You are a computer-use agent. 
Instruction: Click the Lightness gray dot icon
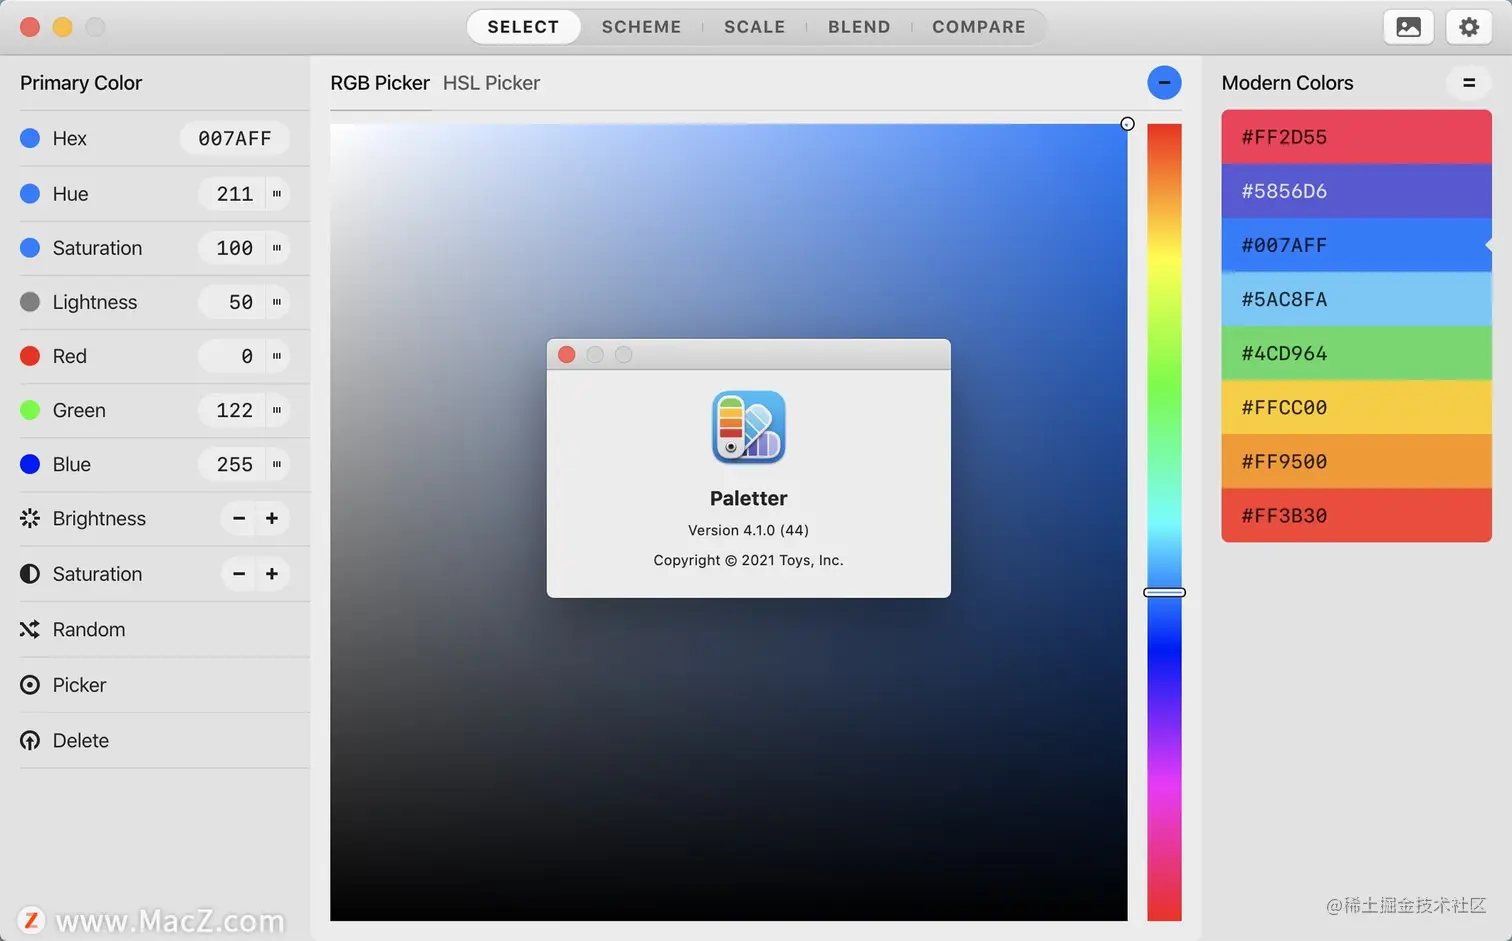[x=30, y=302]
